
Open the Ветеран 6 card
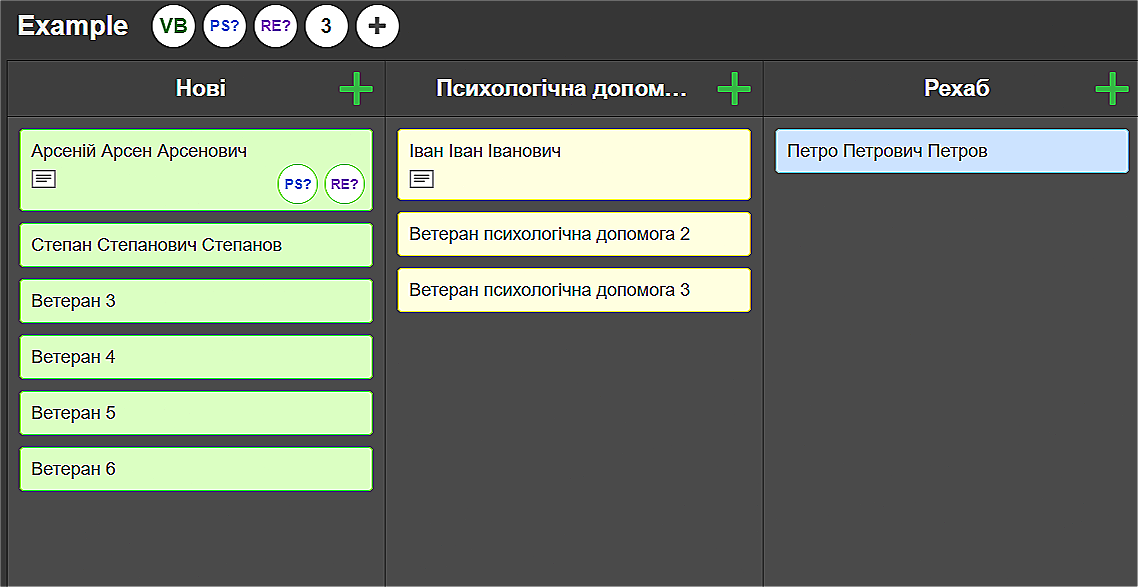coord(196,468)
